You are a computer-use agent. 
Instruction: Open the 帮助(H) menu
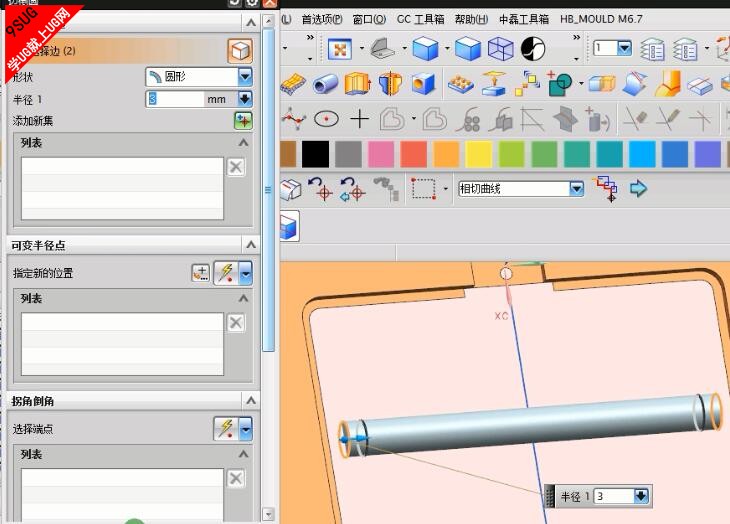[x=471, y=19]
